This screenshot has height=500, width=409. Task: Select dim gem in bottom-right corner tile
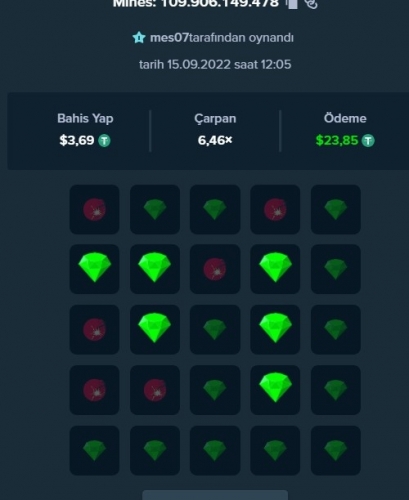pyautogui.click(x=336, y=450)
